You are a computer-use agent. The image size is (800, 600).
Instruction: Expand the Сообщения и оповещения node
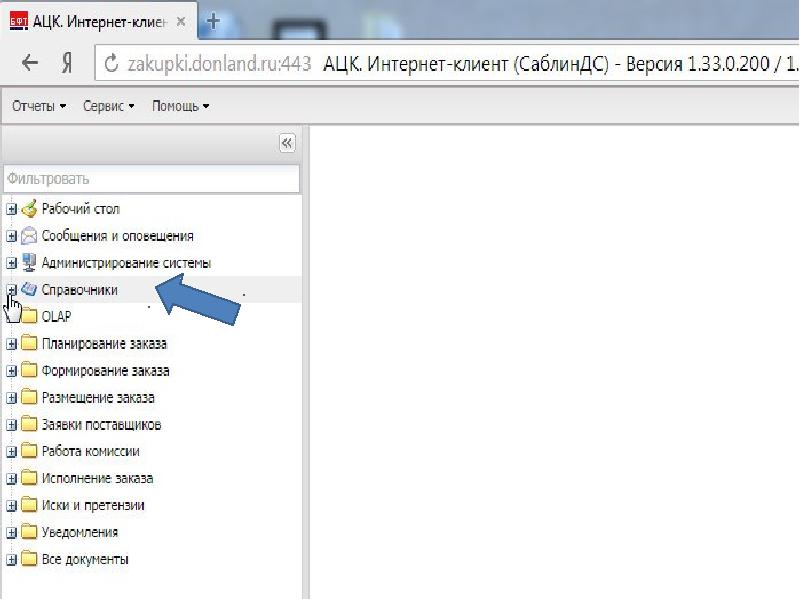(x=11, y=236)
